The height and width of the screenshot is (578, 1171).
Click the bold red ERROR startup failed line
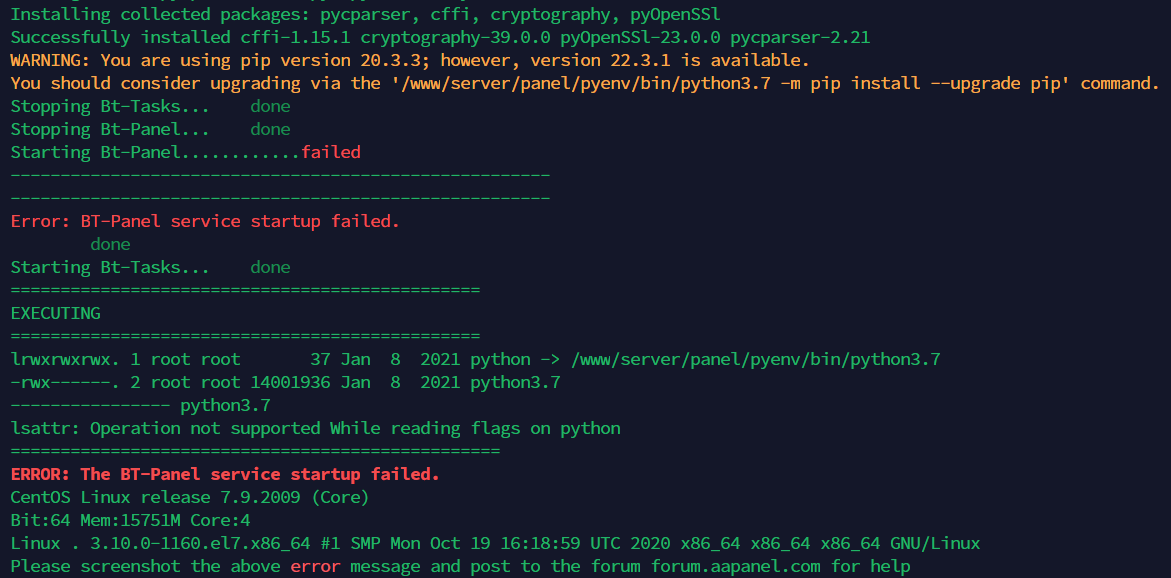225,474
